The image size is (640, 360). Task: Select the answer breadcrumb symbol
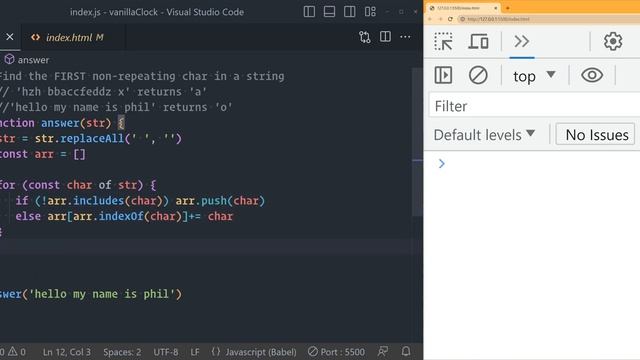[27, 60]
